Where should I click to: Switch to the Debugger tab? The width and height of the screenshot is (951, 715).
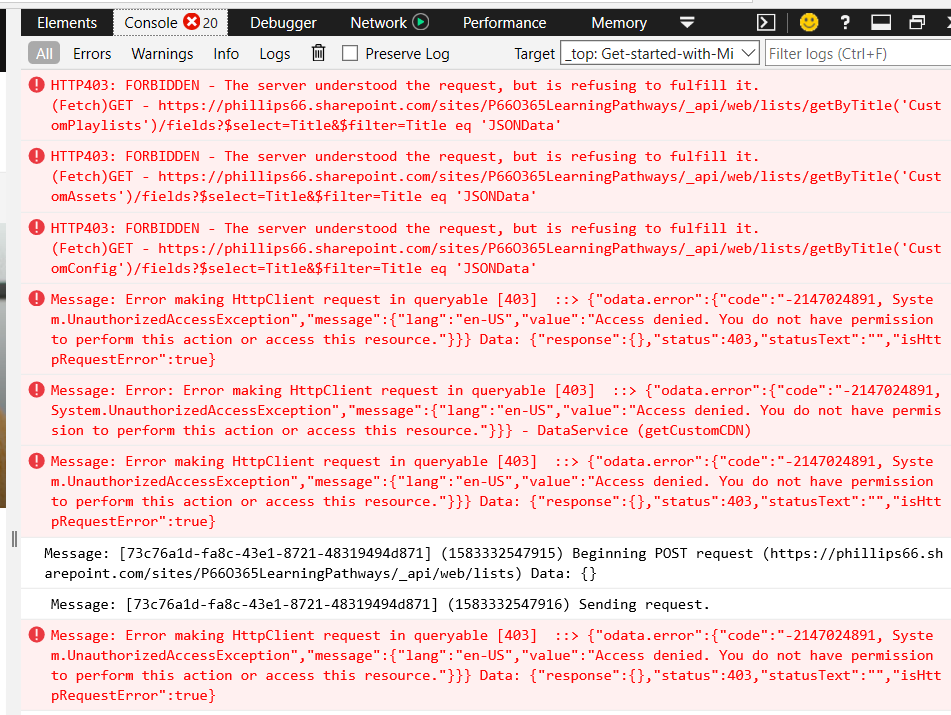tap(282, 21)
